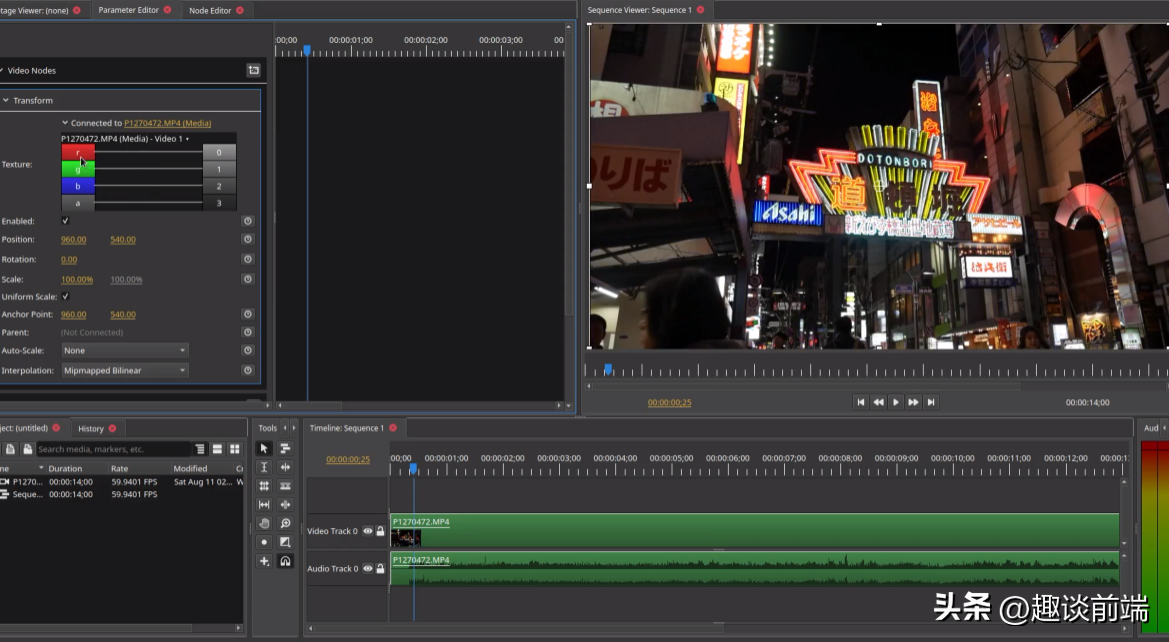1169x642 pixels.
Task: Click Scale value 100.00%
Action: (x=77, y=280)
